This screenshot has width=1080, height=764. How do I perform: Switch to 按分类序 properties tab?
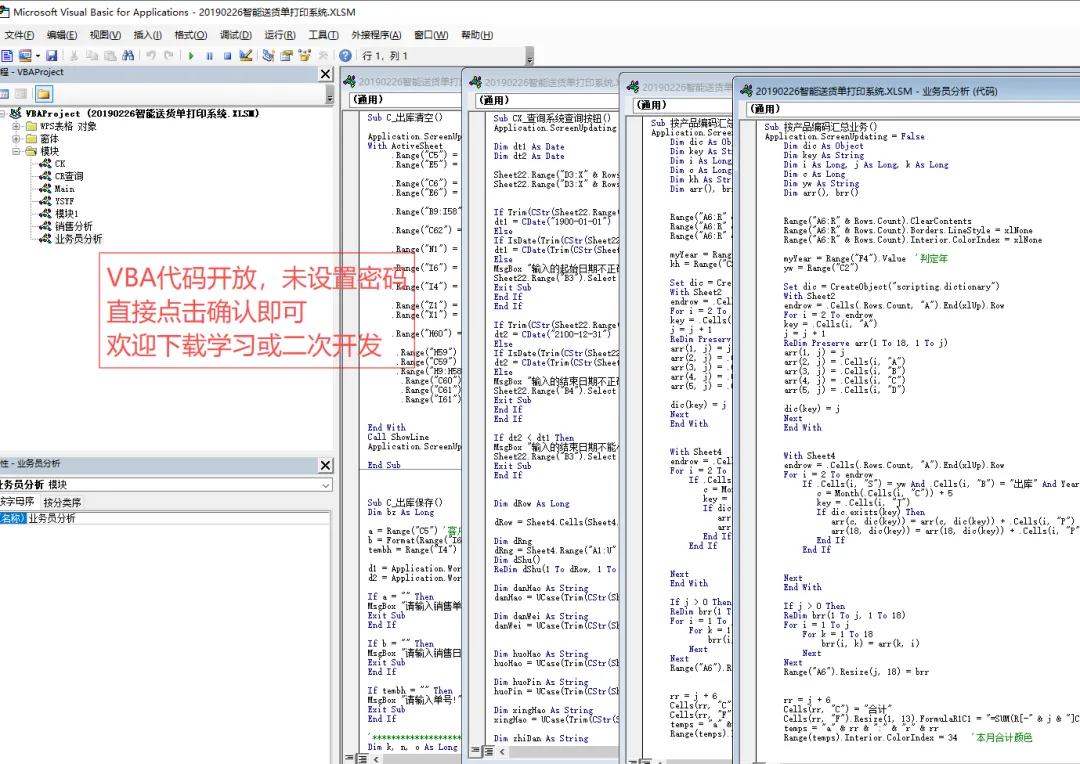62,502
